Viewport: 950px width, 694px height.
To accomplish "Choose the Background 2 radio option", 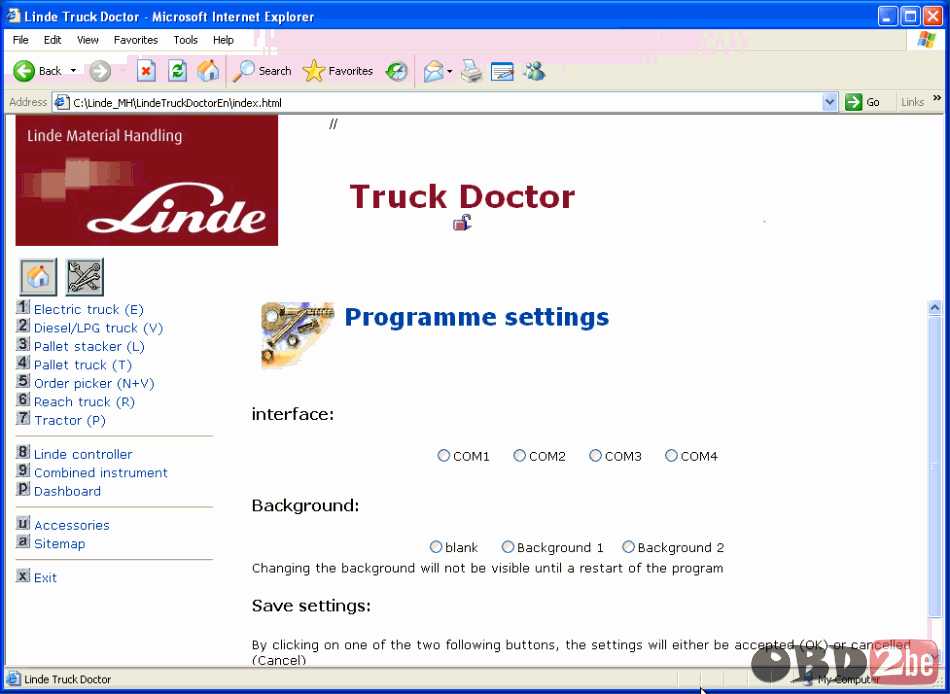I will click(628, 547).
